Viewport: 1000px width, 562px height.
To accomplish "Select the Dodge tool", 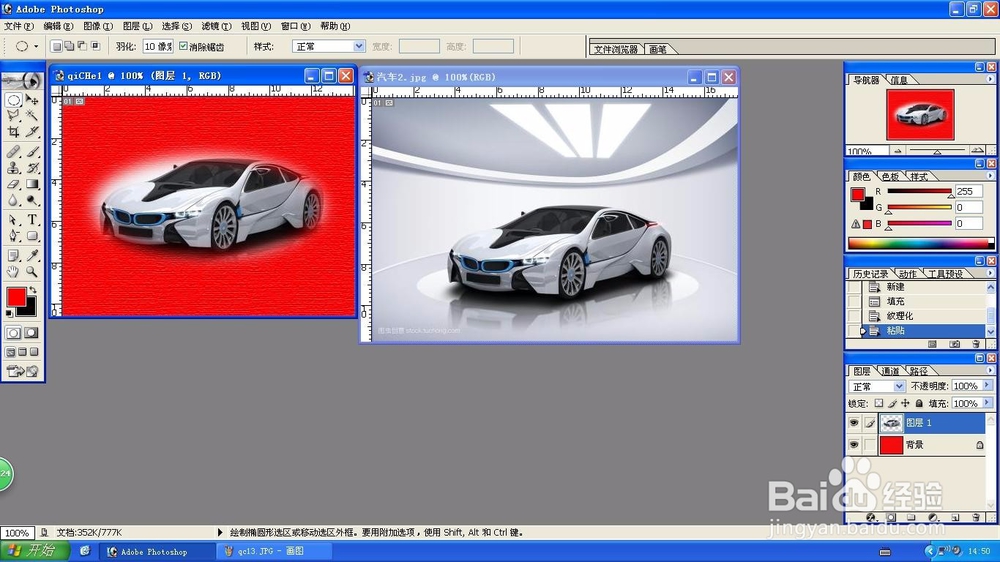I will (x=32, y=200).
